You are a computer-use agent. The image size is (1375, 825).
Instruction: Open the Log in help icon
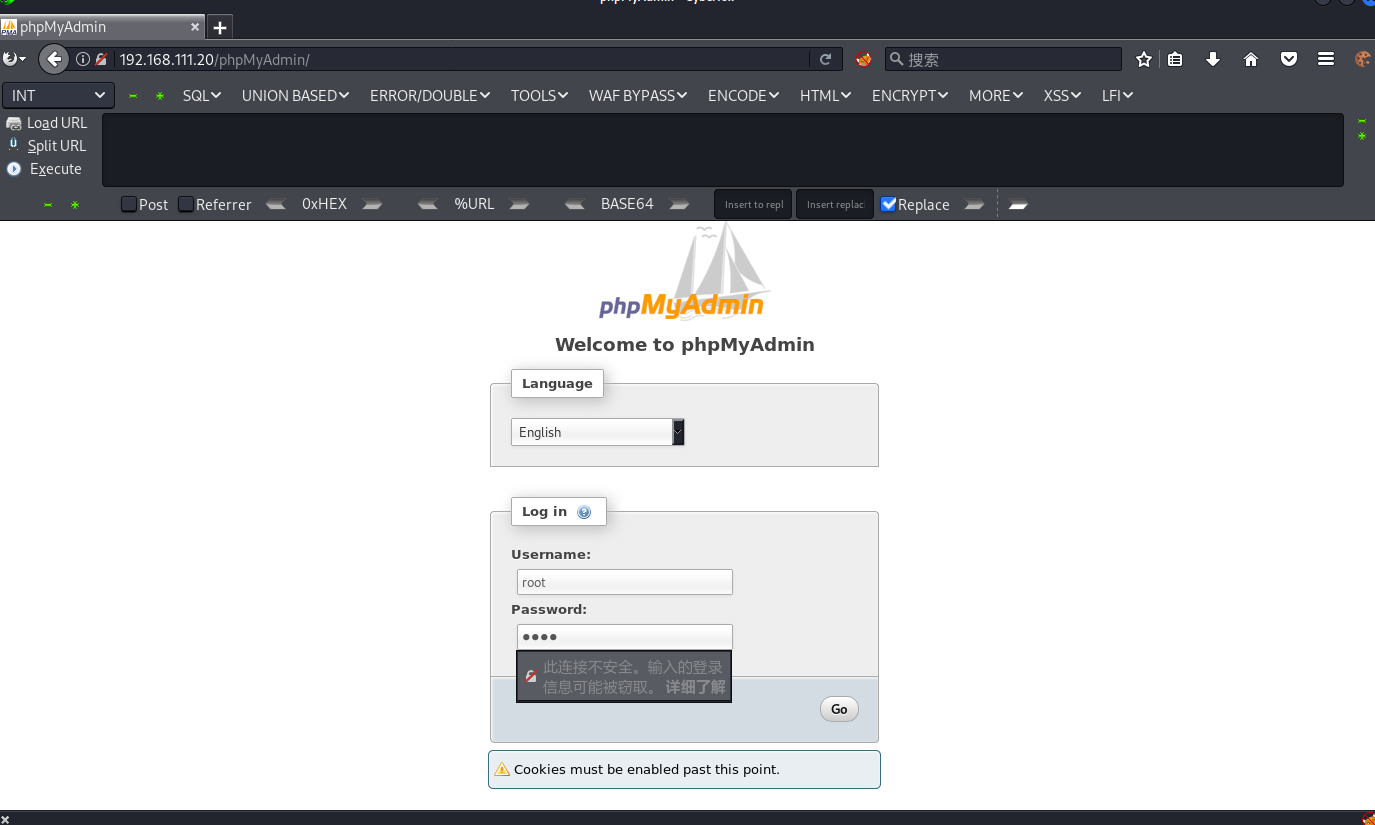(584, 512)
